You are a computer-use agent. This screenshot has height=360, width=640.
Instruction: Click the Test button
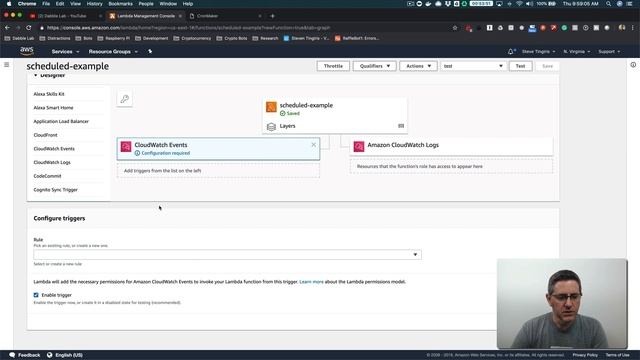click(x=520, y=66)
